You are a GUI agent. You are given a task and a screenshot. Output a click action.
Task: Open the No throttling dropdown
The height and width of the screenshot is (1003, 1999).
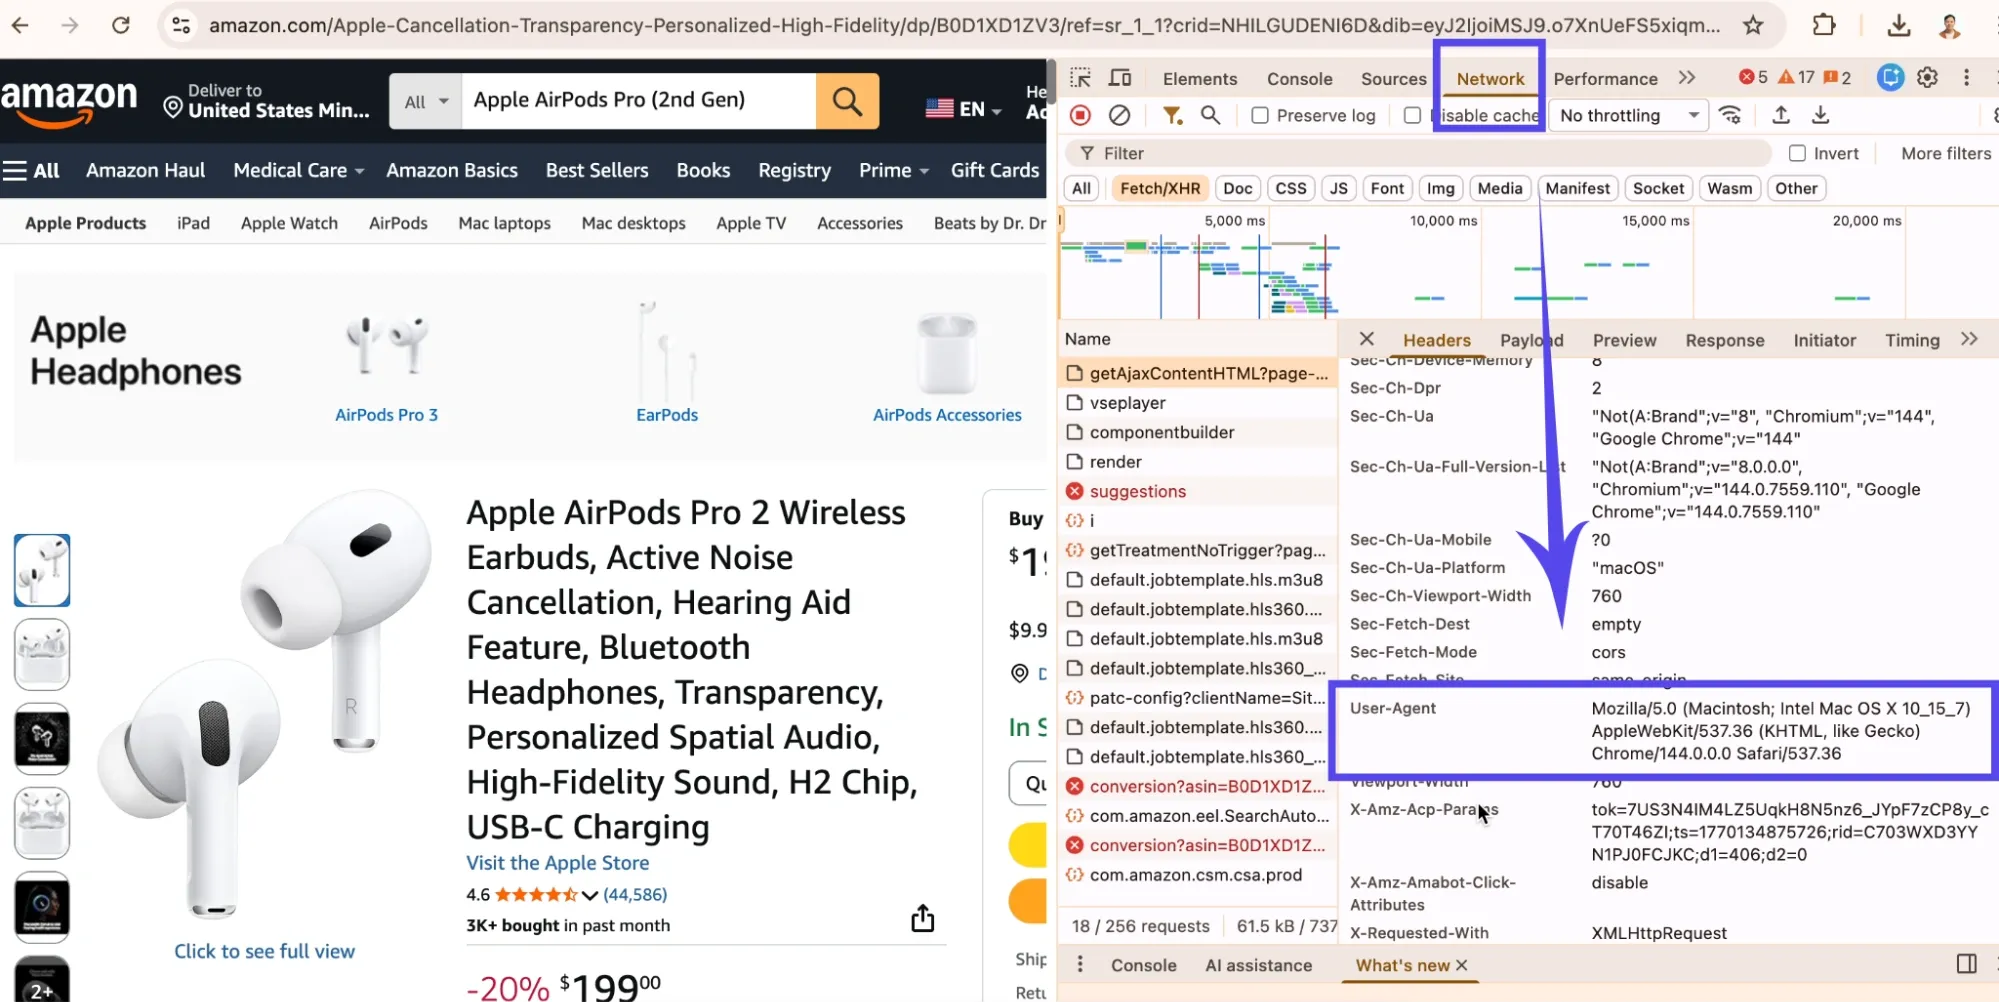1626,115
